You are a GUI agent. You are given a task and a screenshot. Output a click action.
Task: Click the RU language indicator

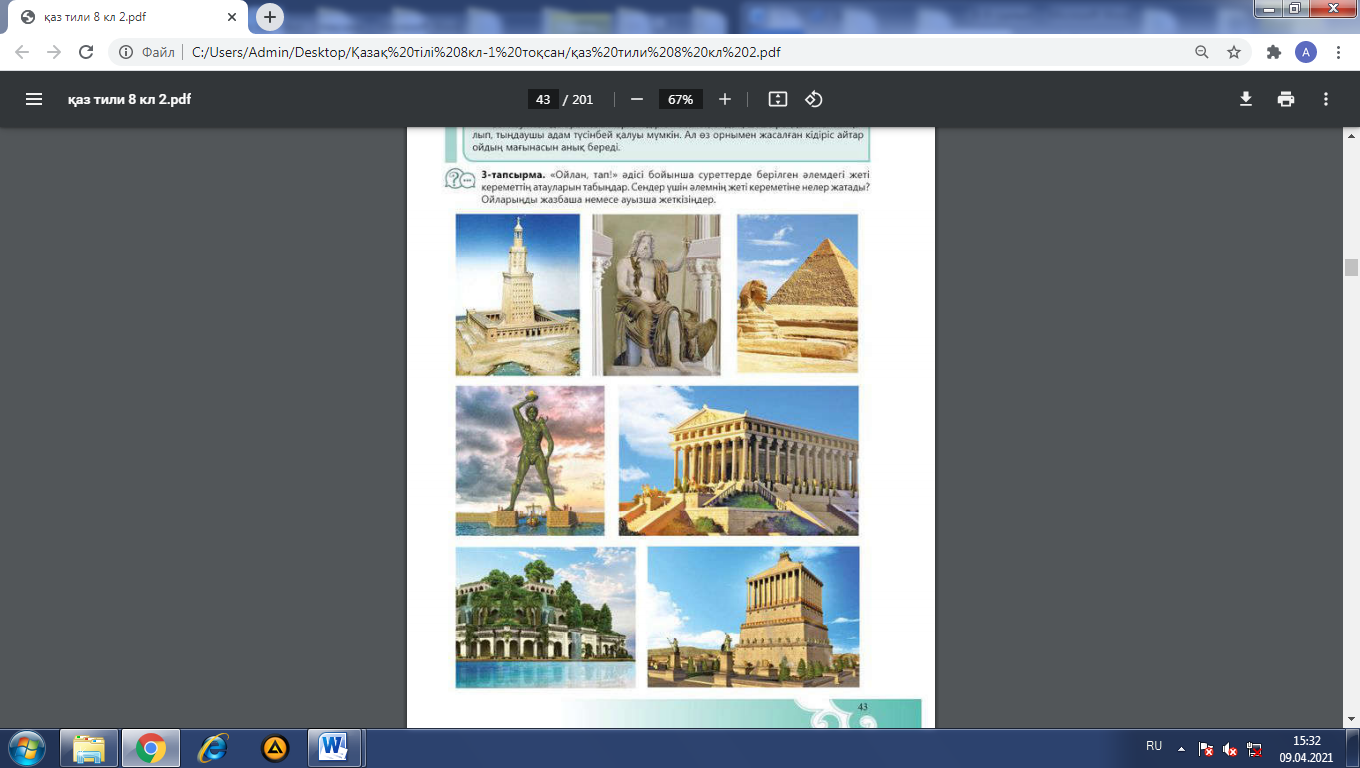point(1154,746)
